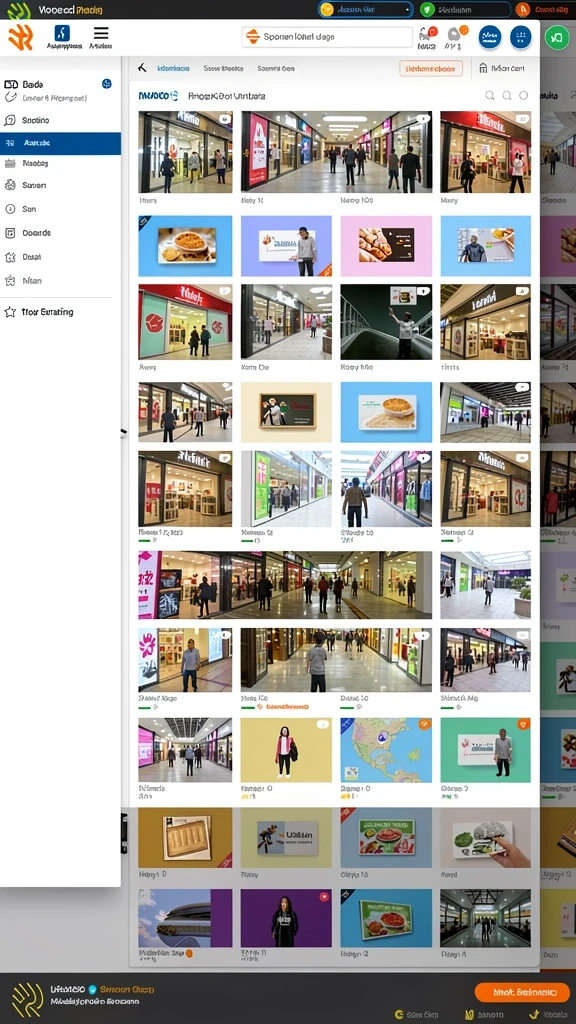Viewport: 576px width, 1024px height.
Task: Expand the search field with the orange icon
Action: point(327,37)
